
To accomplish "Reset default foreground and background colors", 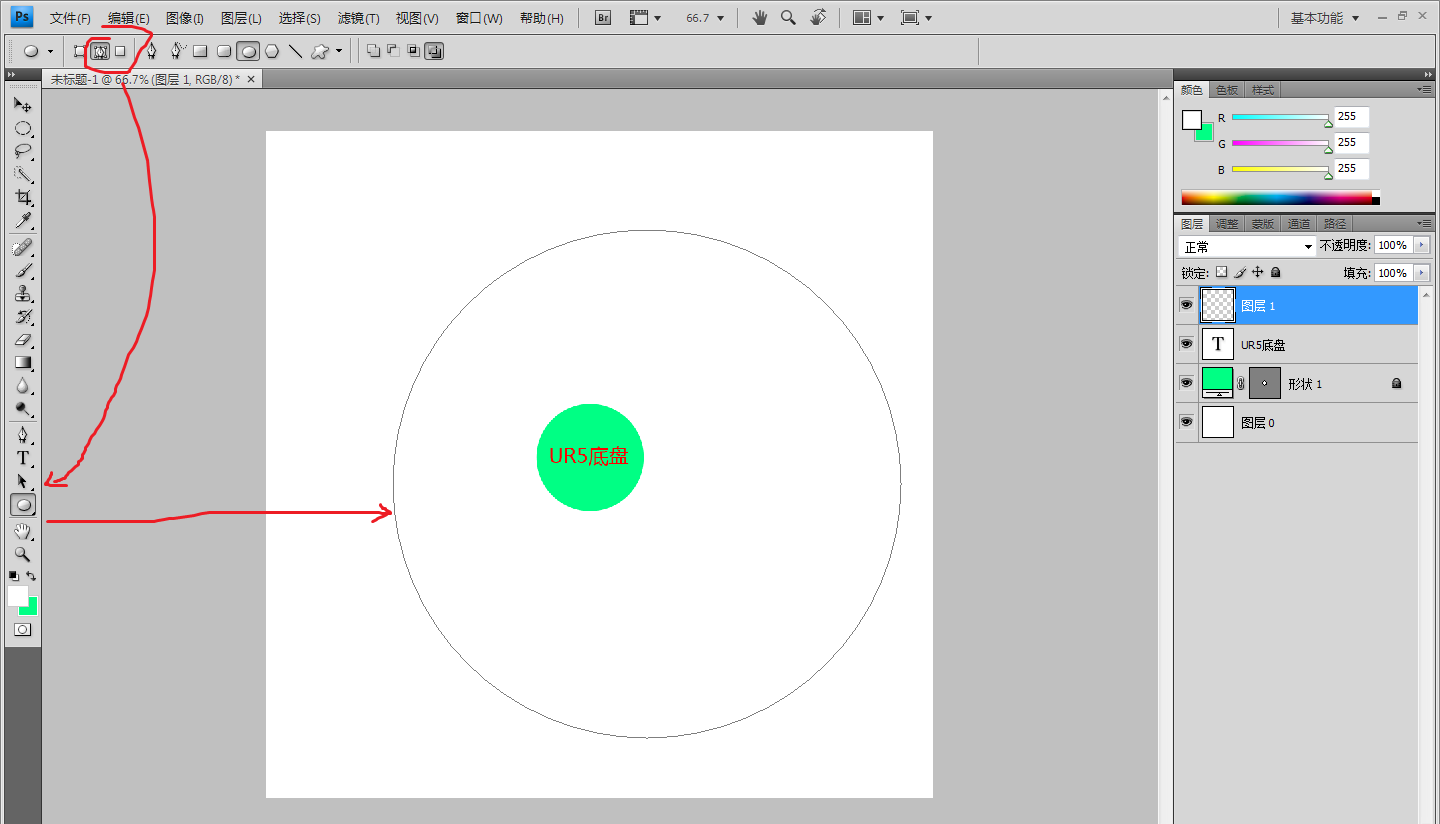I will click(x=14, y=576).
